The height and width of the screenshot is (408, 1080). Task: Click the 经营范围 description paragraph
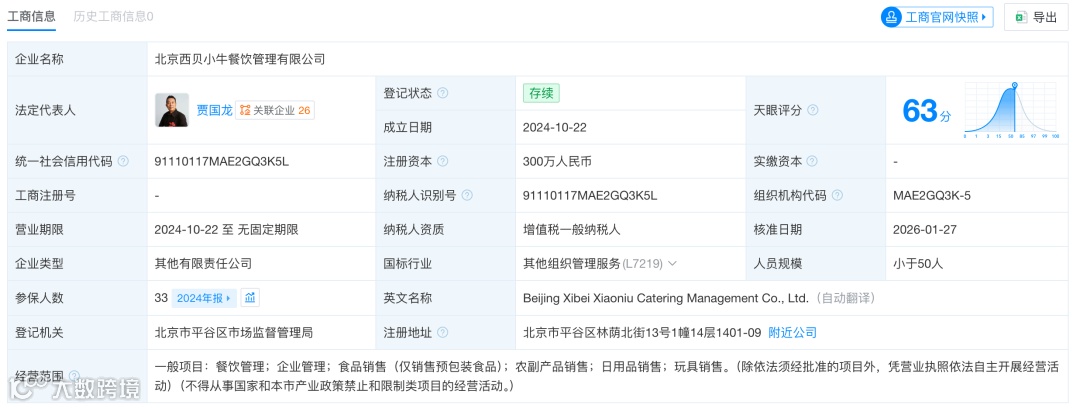(x=607, y=376)
